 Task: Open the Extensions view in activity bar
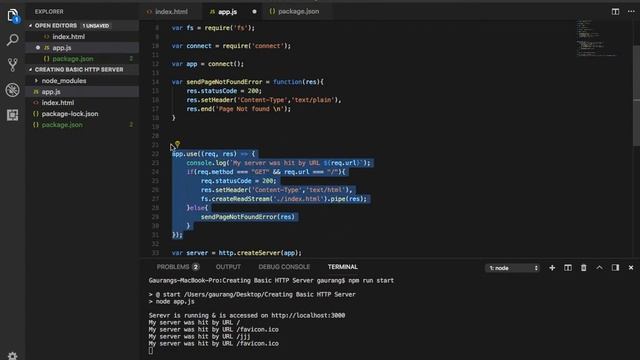13,115
